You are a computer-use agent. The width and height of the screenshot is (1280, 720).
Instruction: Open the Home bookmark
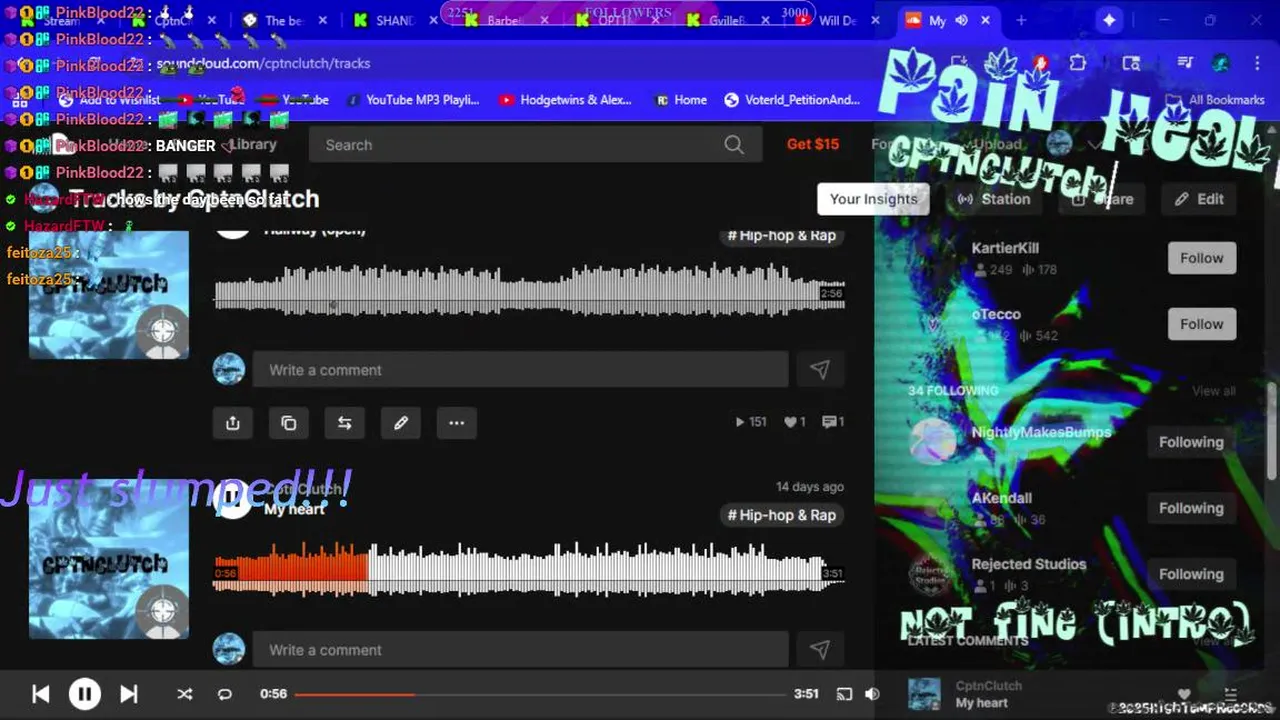point(681,100)
